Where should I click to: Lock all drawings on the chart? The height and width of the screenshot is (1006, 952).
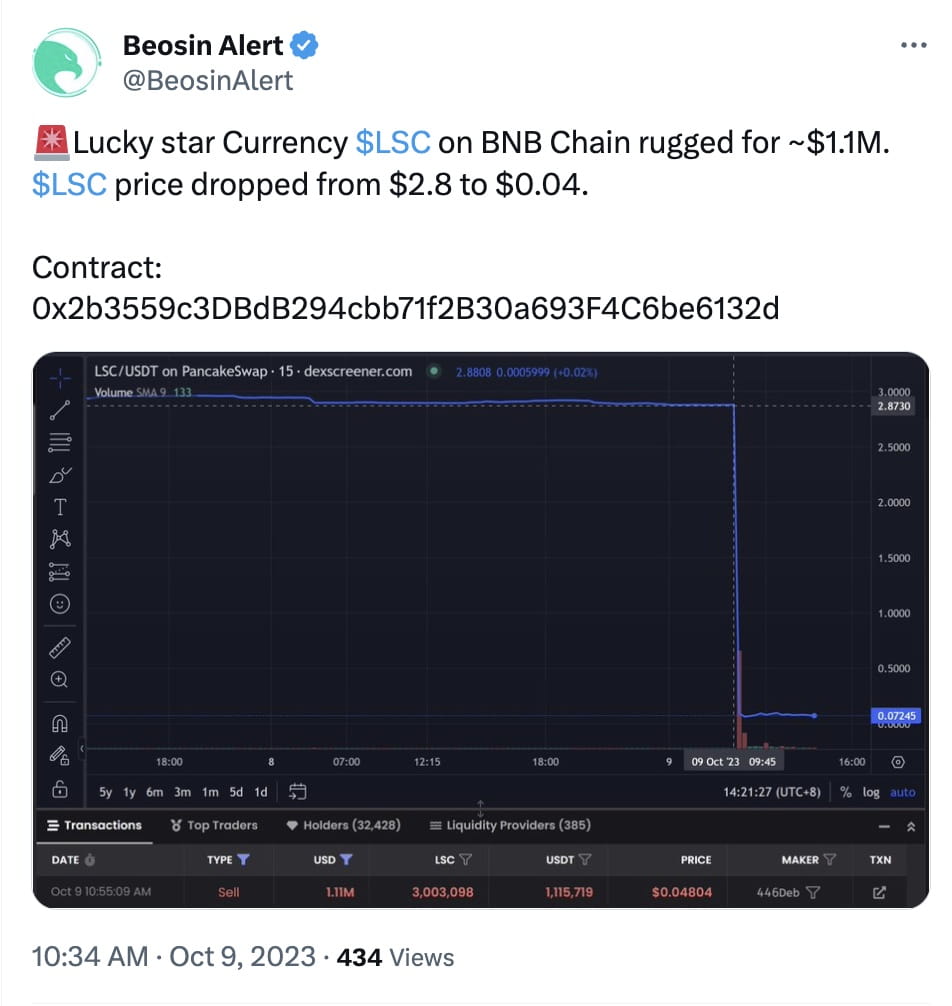60,790
